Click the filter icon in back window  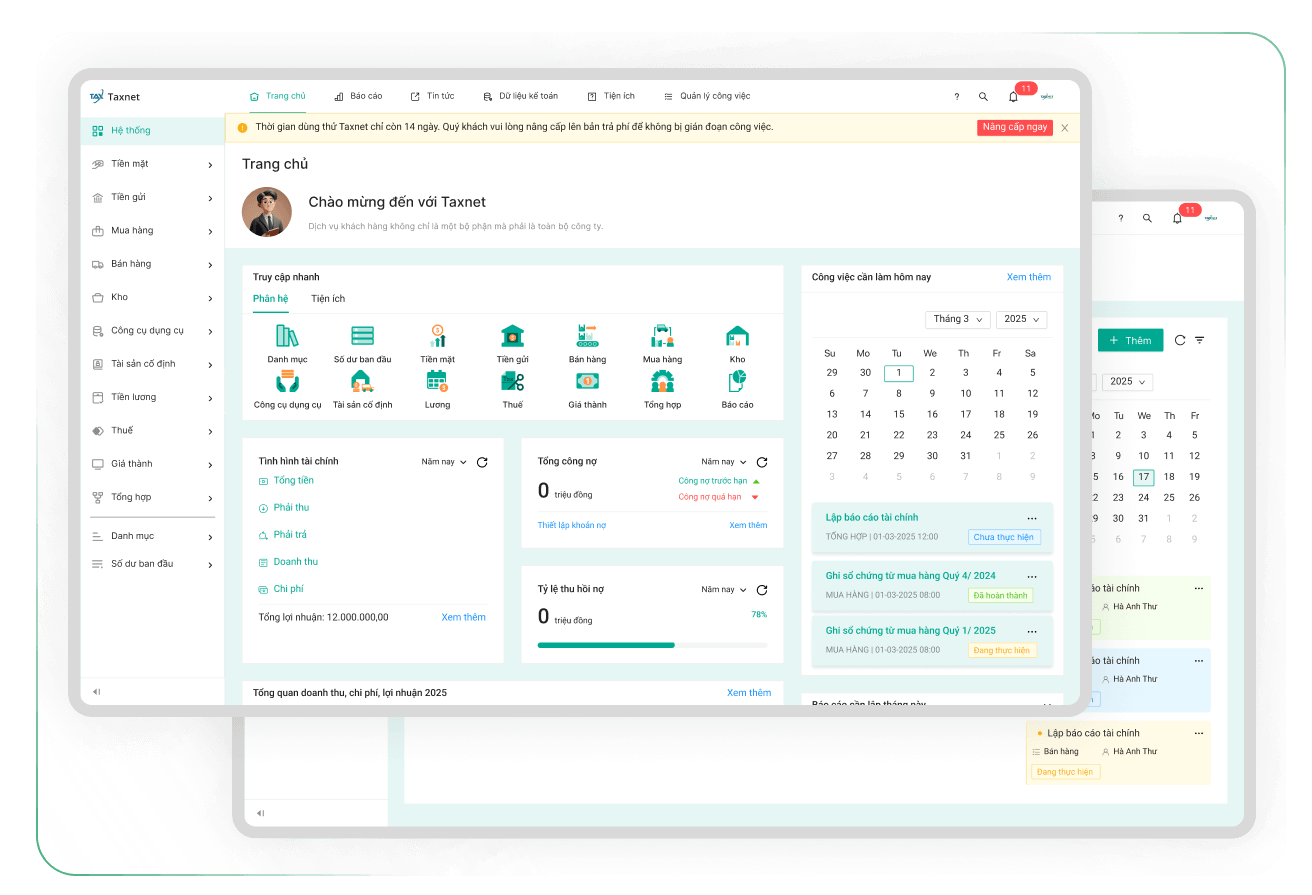coord(1200,340)
